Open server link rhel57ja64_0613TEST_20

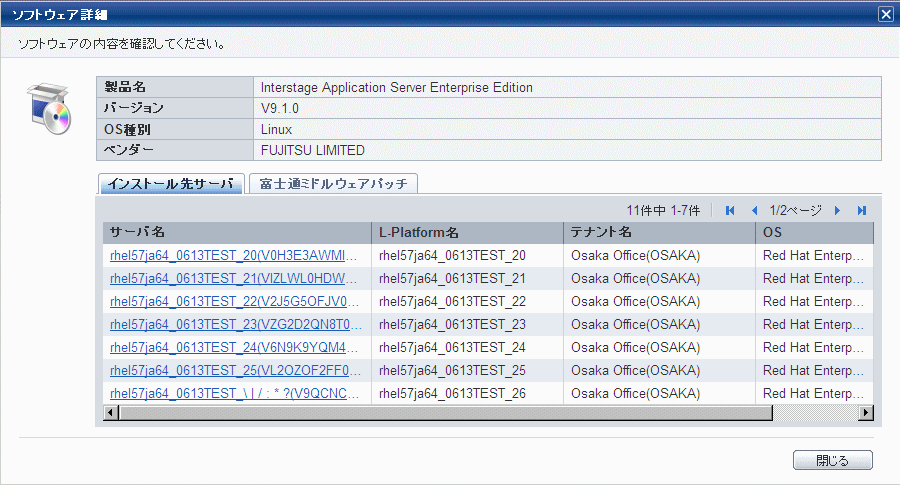[x=234, y=255]
